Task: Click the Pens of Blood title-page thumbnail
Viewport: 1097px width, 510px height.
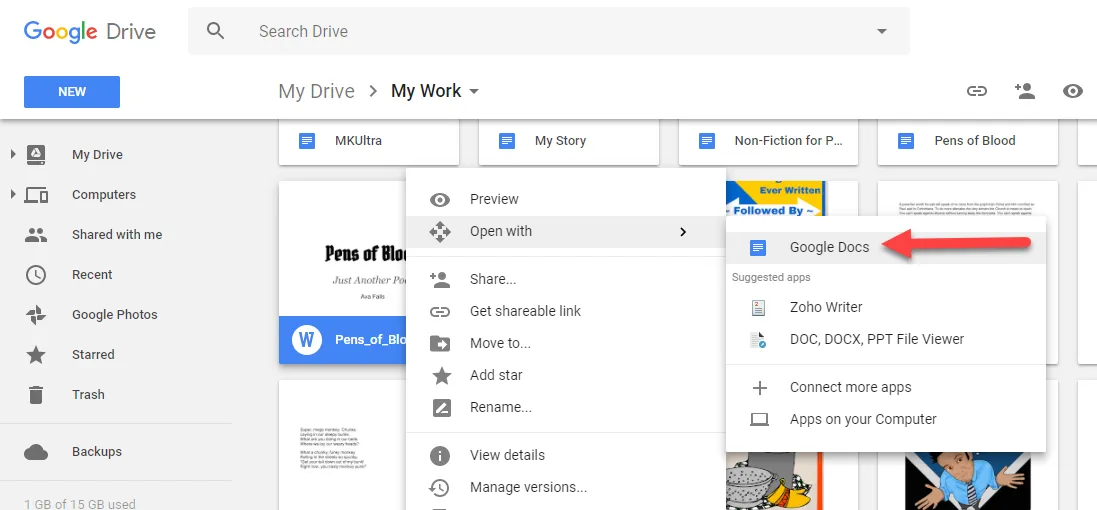Action: (343, 249)
